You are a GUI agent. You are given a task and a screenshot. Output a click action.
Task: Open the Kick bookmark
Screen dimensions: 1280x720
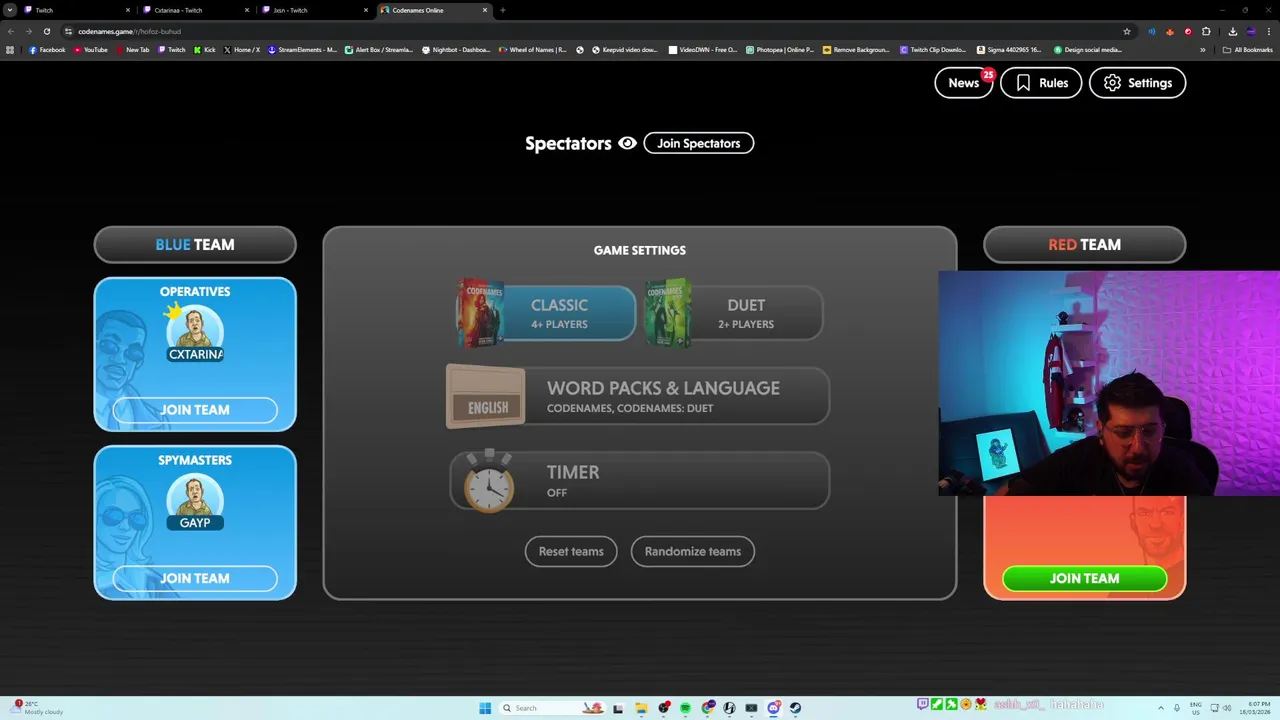(x=204, y=49)
